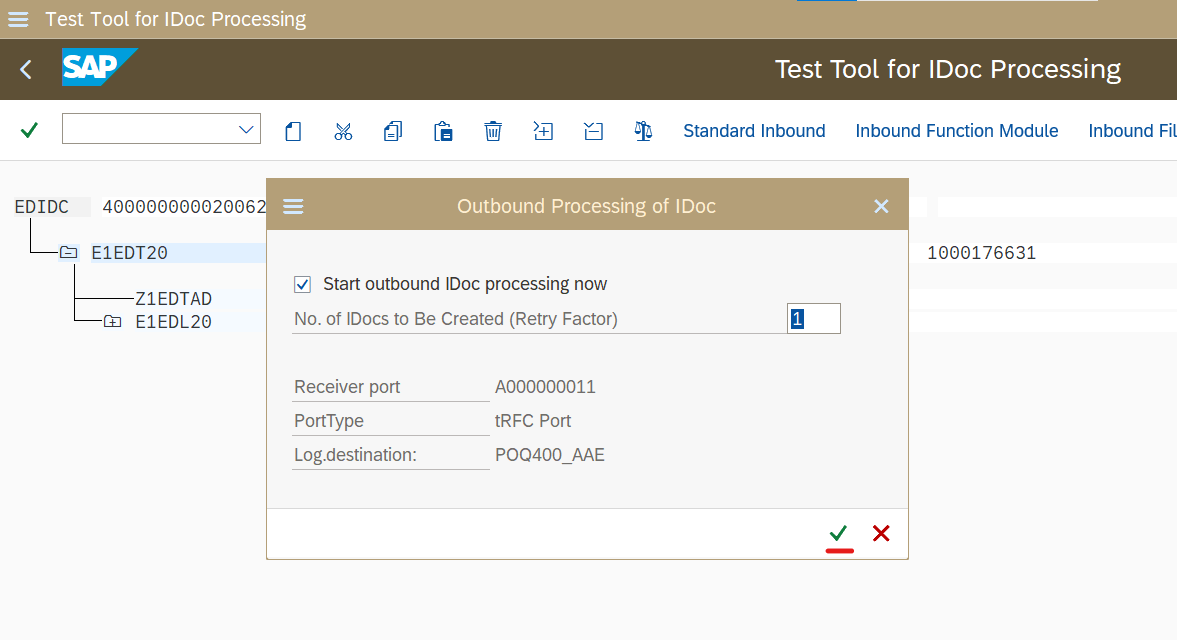Image resolution: width=1177 pixels, height=640 pixels.
Task: Click the Standard Inbound button
Action: click(754, 131)
